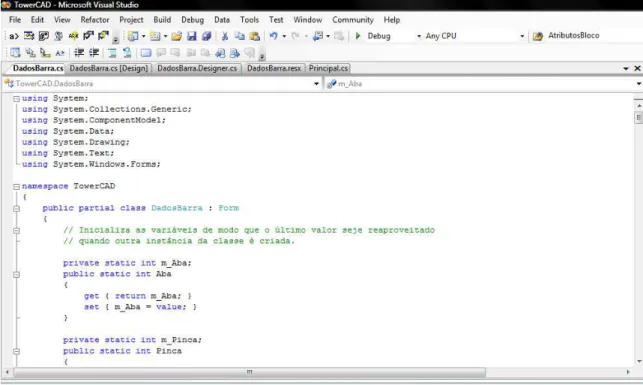Click the Cut scissors icon
This screenshot has width=643, height=385.
click(225, 36)
